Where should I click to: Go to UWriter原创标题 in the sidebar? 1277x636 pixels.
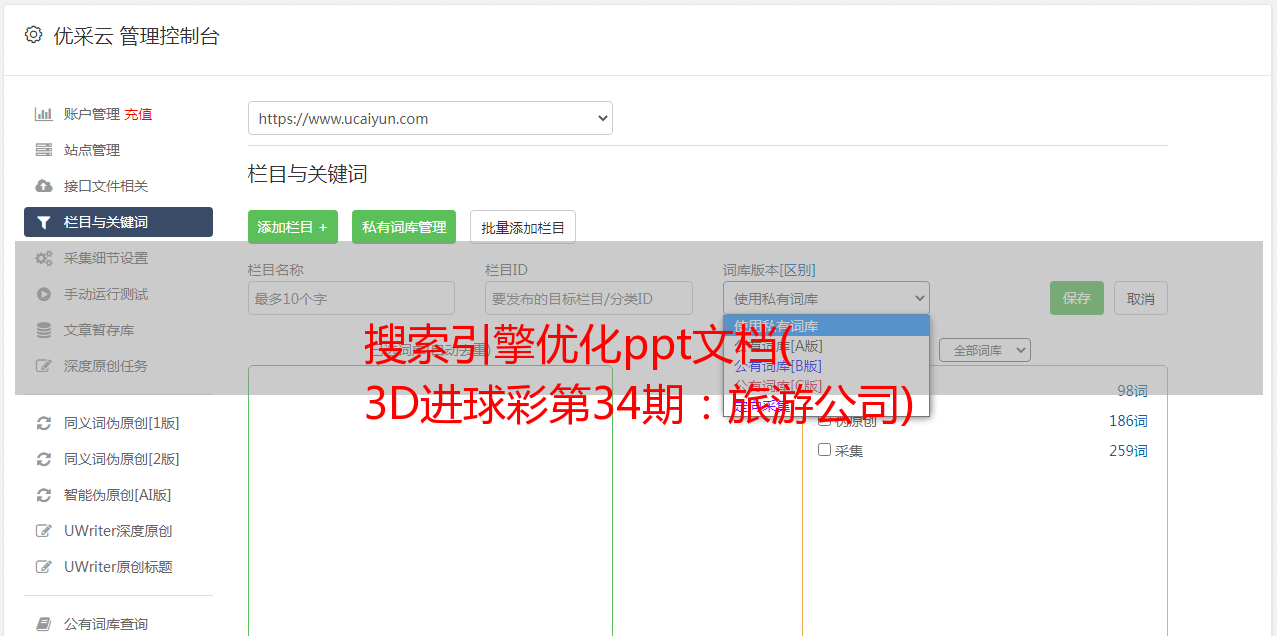(119, 567)
